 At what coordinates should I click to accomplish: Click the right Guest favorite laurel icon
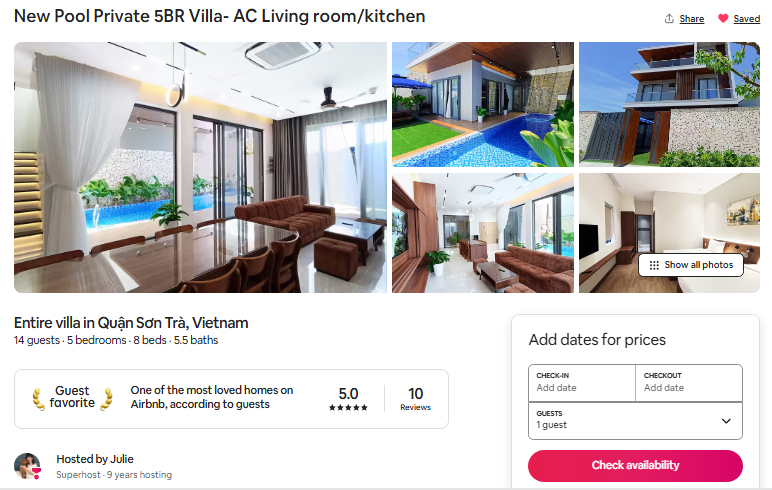pos(107,398)
